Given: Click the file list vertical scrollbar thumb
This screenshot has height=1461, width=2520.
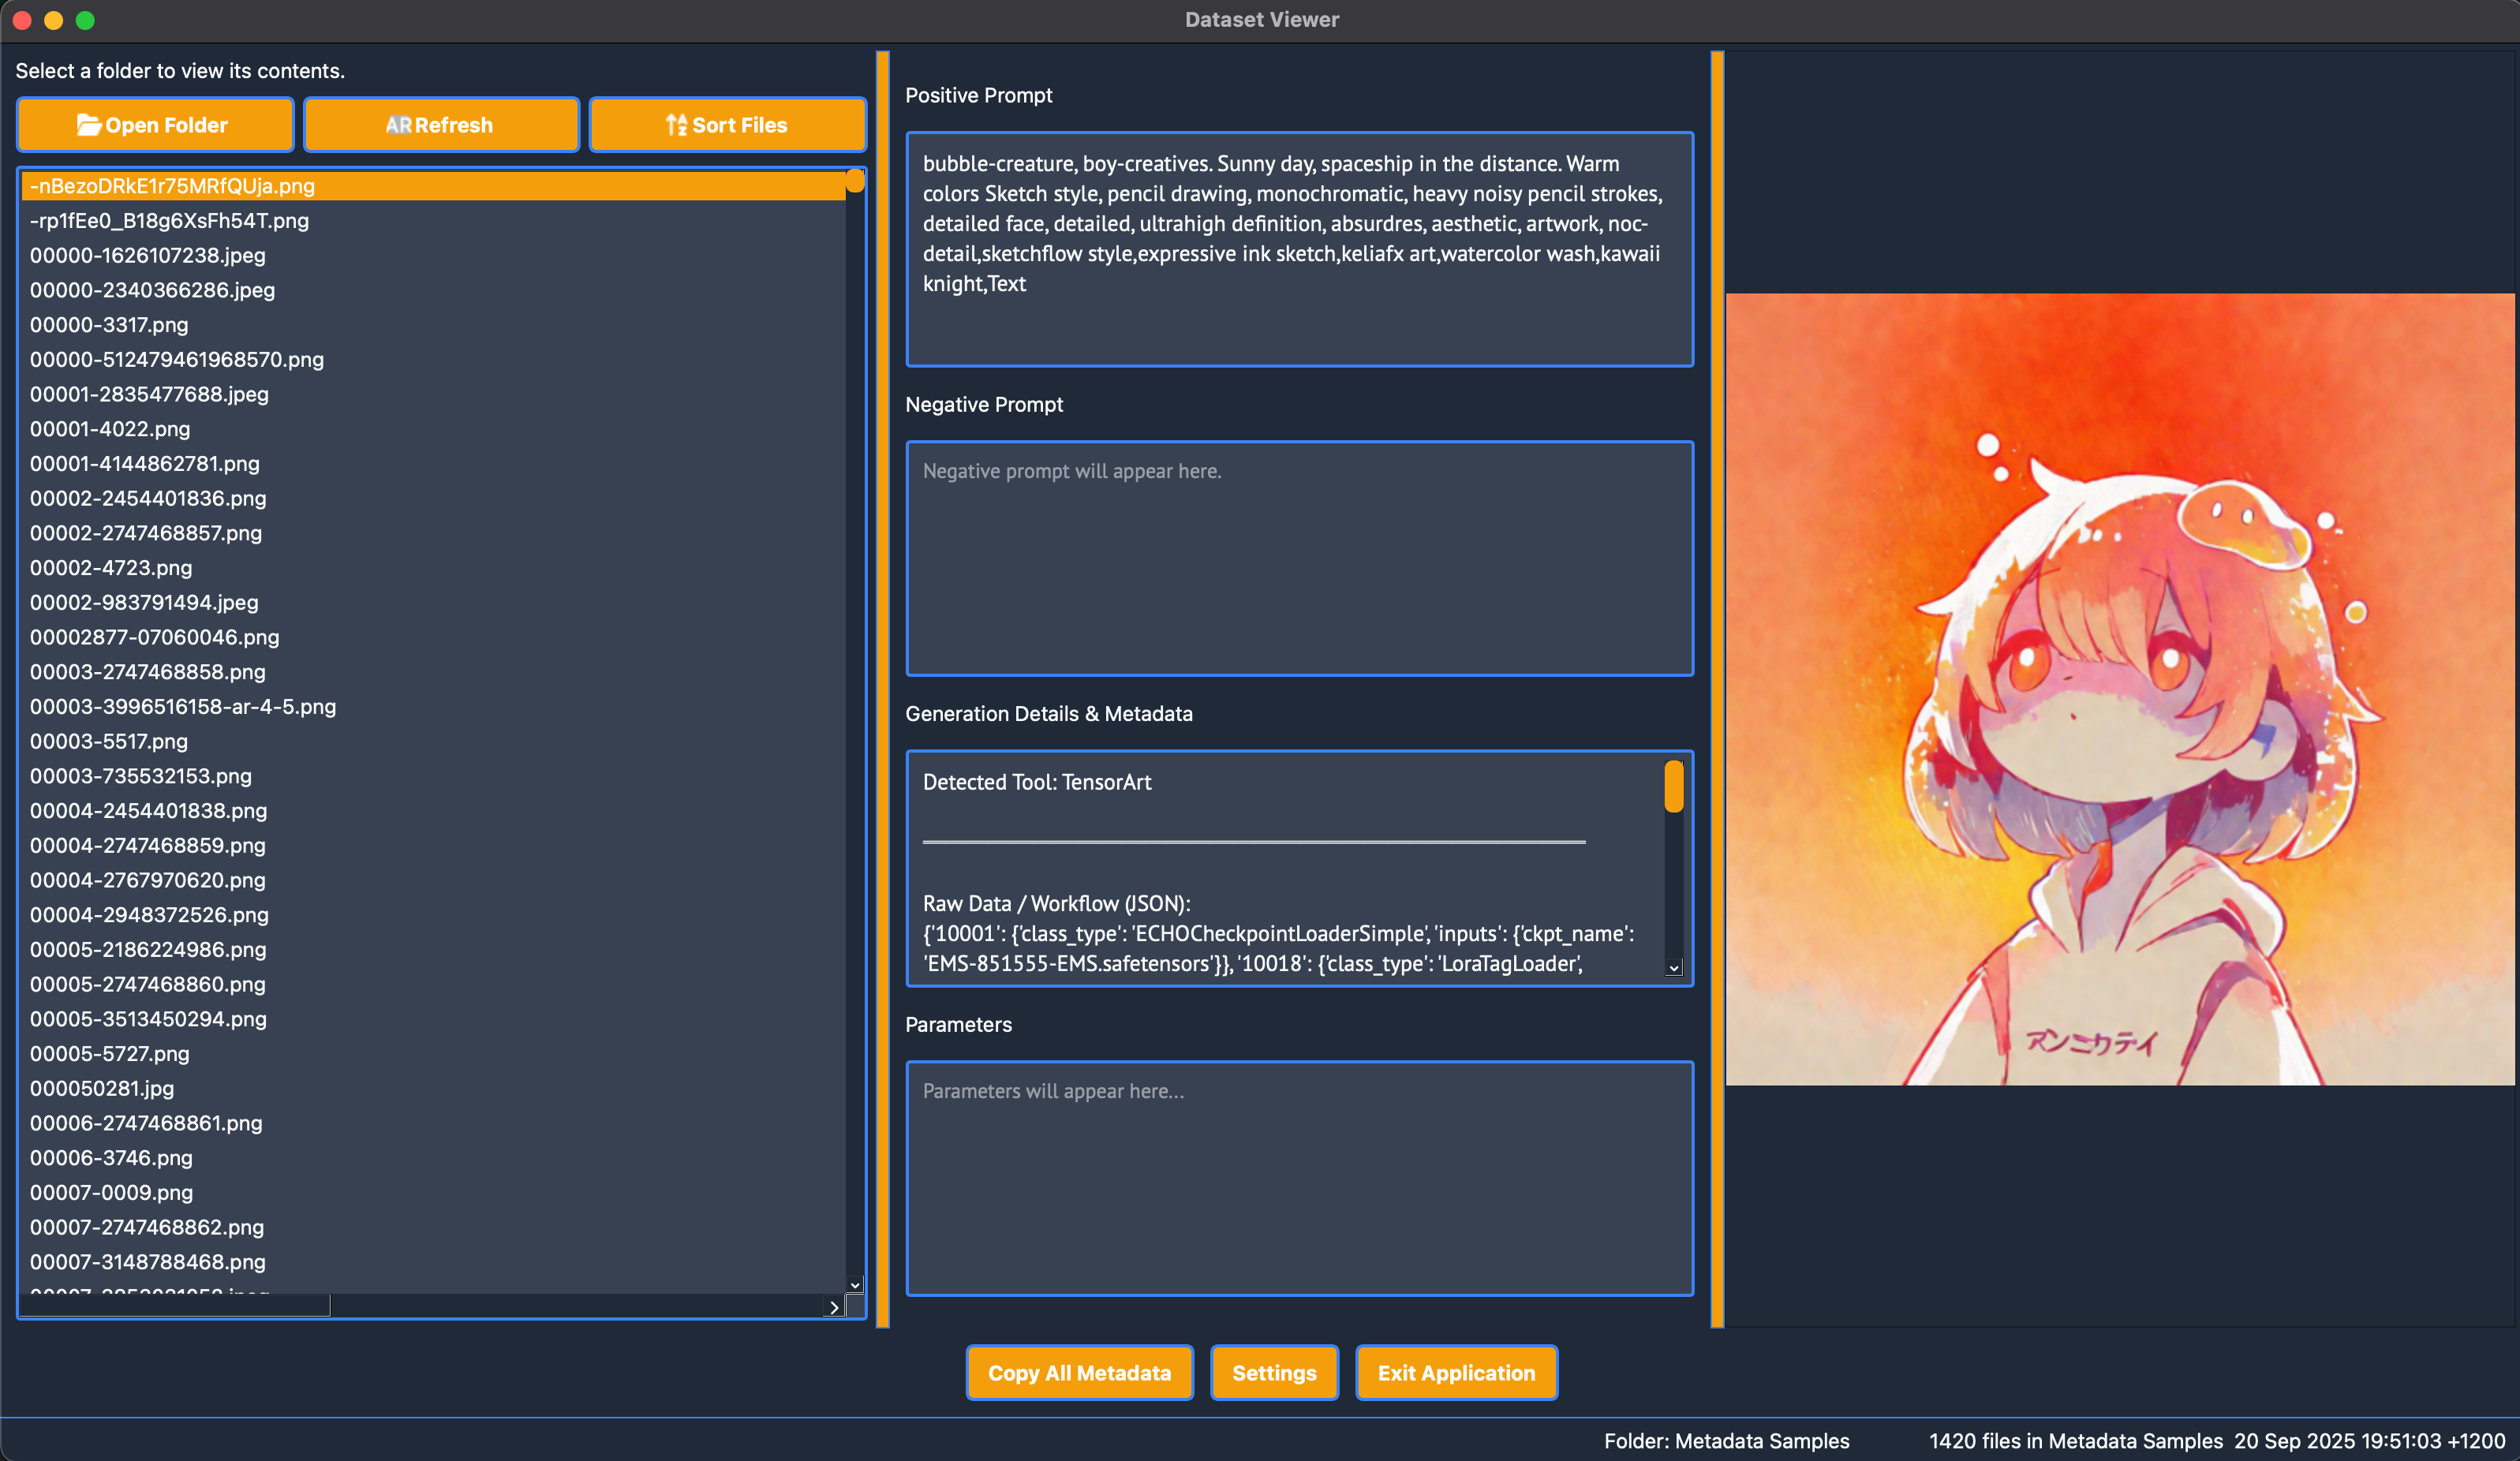Looking at the screenshot, I should [x=855, y=181].
